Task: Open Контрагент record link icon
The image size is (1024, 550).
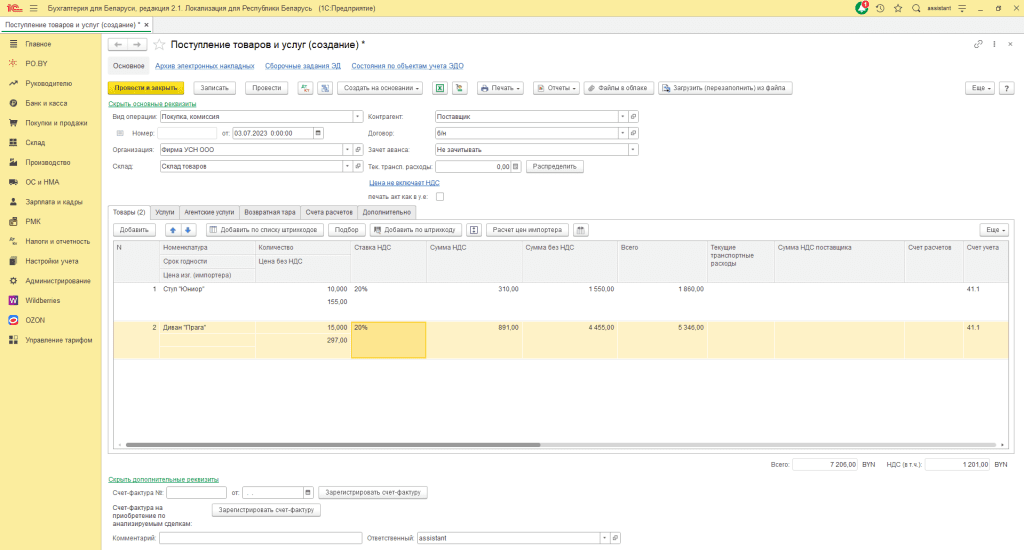Action: point(633,116)
